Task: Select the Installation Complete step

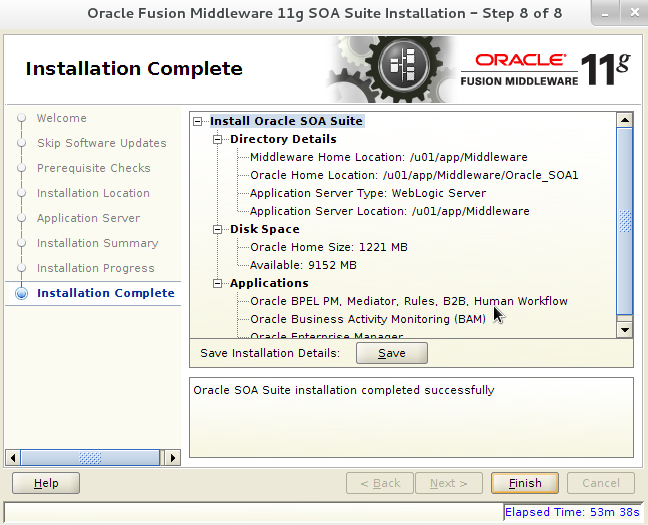Action: pos(106,293)
